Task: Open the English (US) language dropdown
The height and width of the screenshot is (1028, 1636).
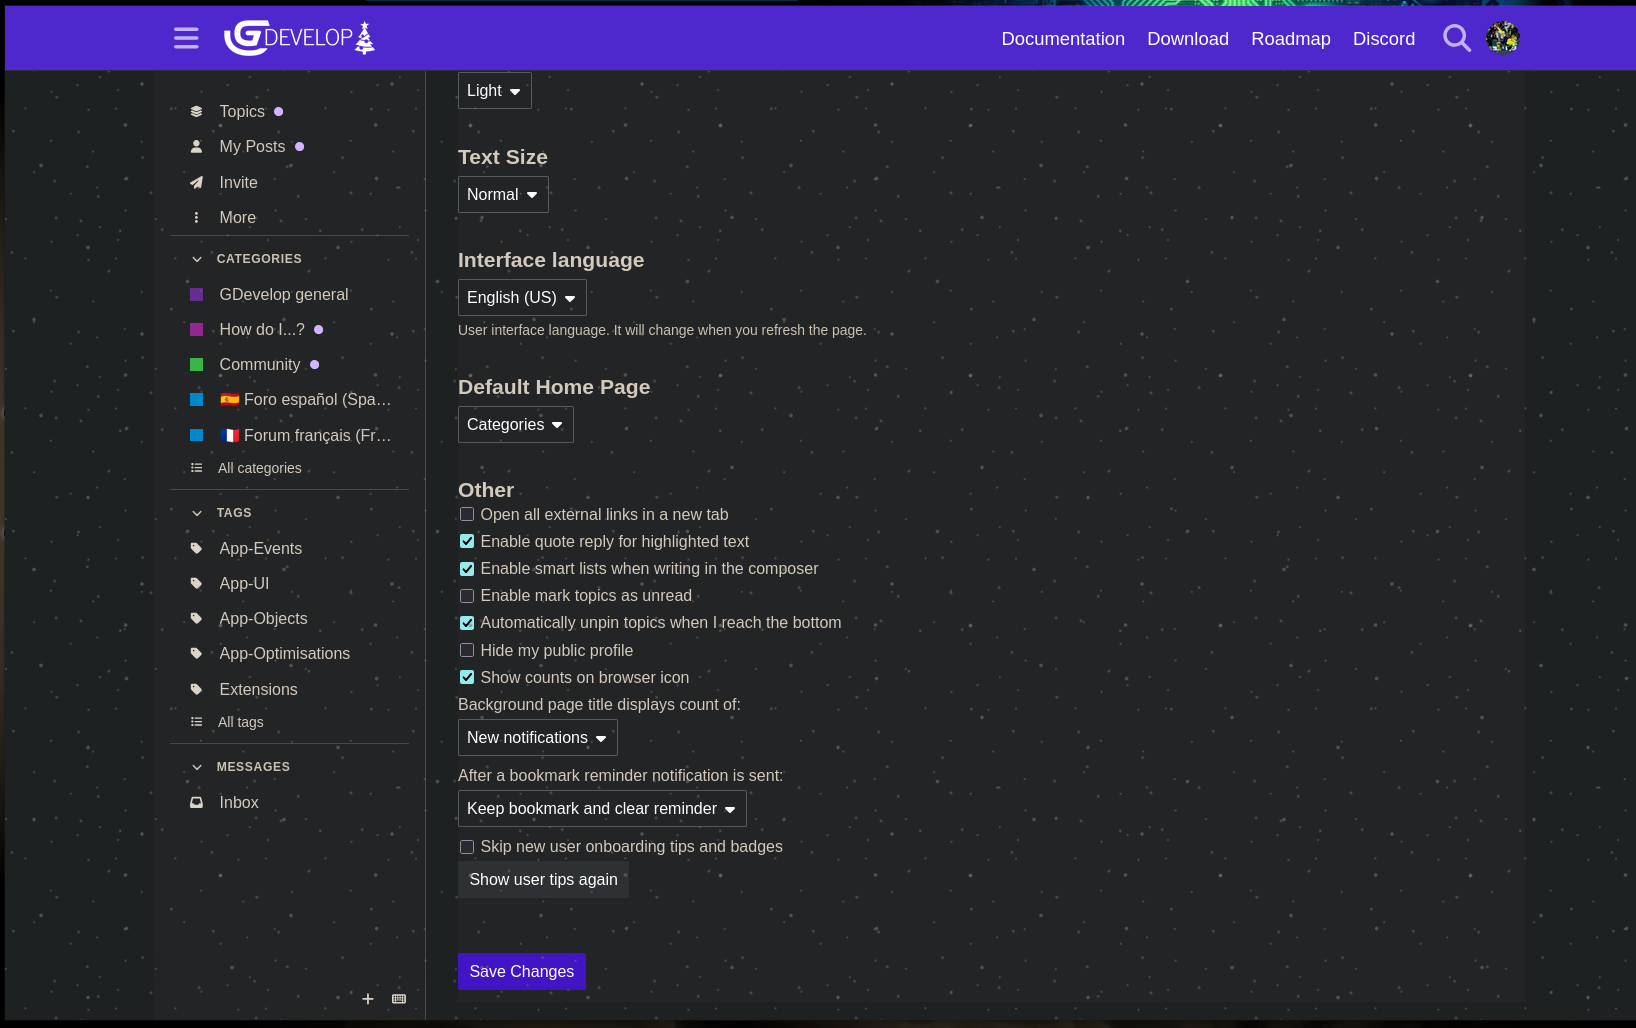Action: click(521, 297)
